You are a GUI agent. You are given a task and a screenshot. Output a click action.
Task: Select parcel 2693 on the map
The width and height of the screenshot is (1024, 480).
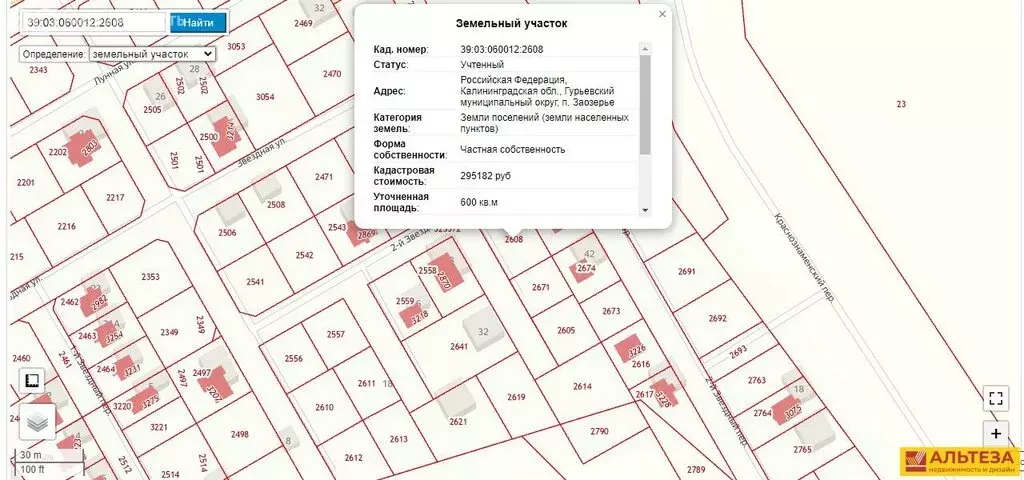738,352
